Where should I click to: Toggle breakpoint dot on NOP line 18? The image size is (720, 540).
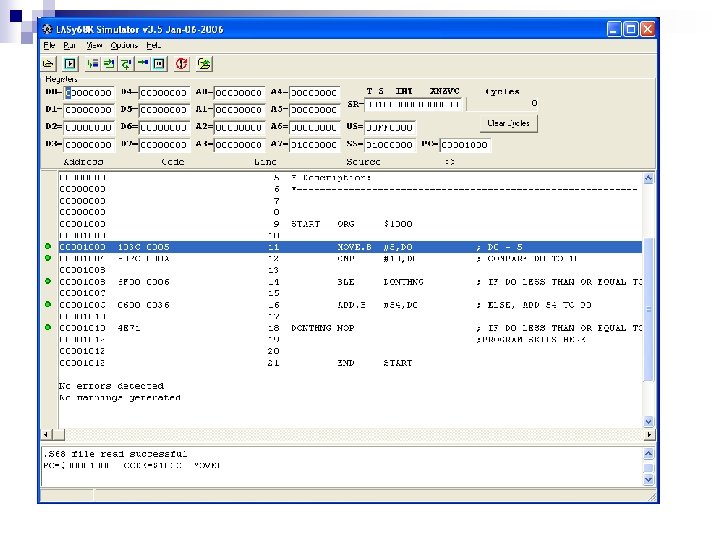tap(48, 327)
